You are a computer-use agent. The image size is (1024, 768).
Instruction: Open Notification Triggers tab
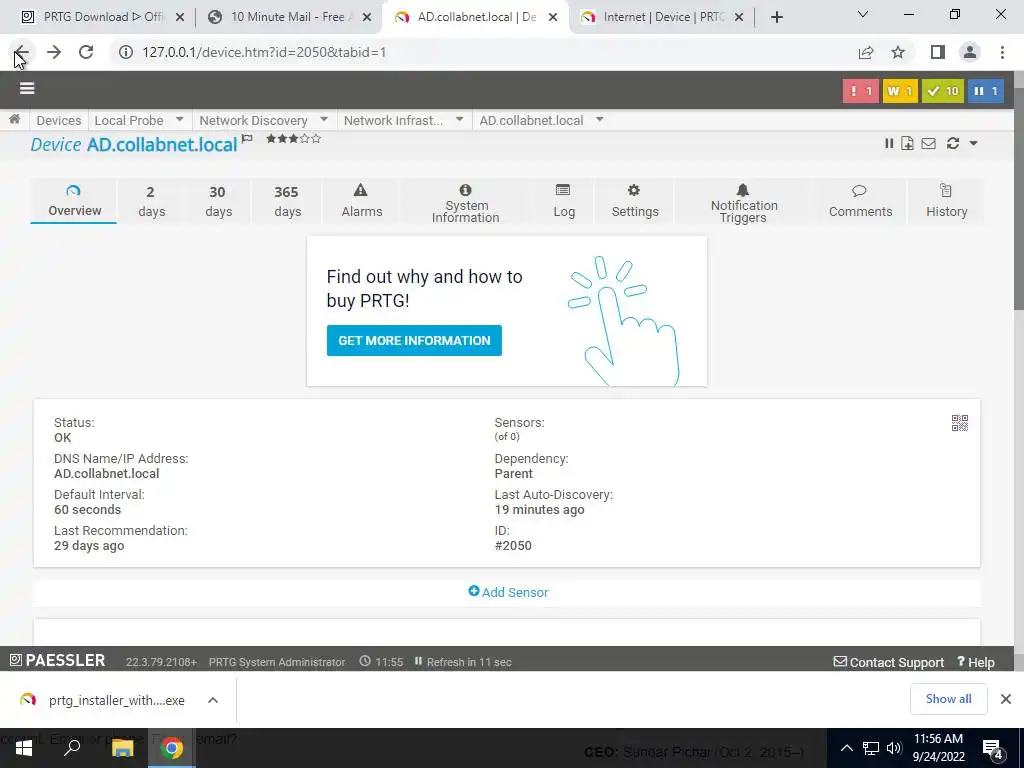point(743,203)
